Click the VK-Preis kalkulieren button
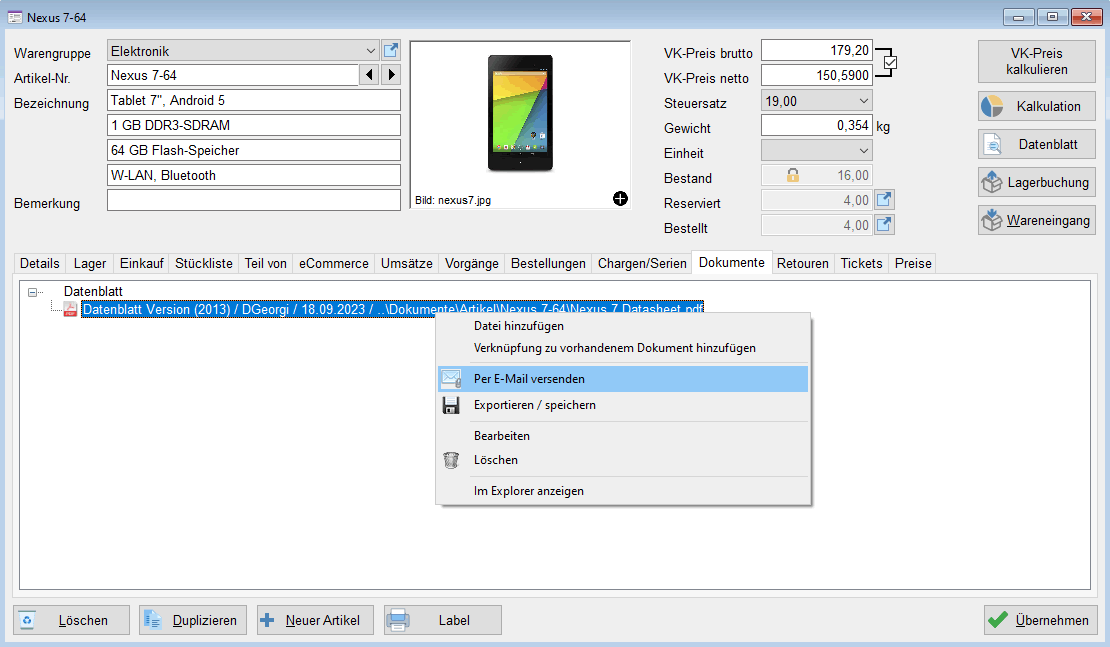Screen dimensions: 1110x647 tap(1037, 62)
